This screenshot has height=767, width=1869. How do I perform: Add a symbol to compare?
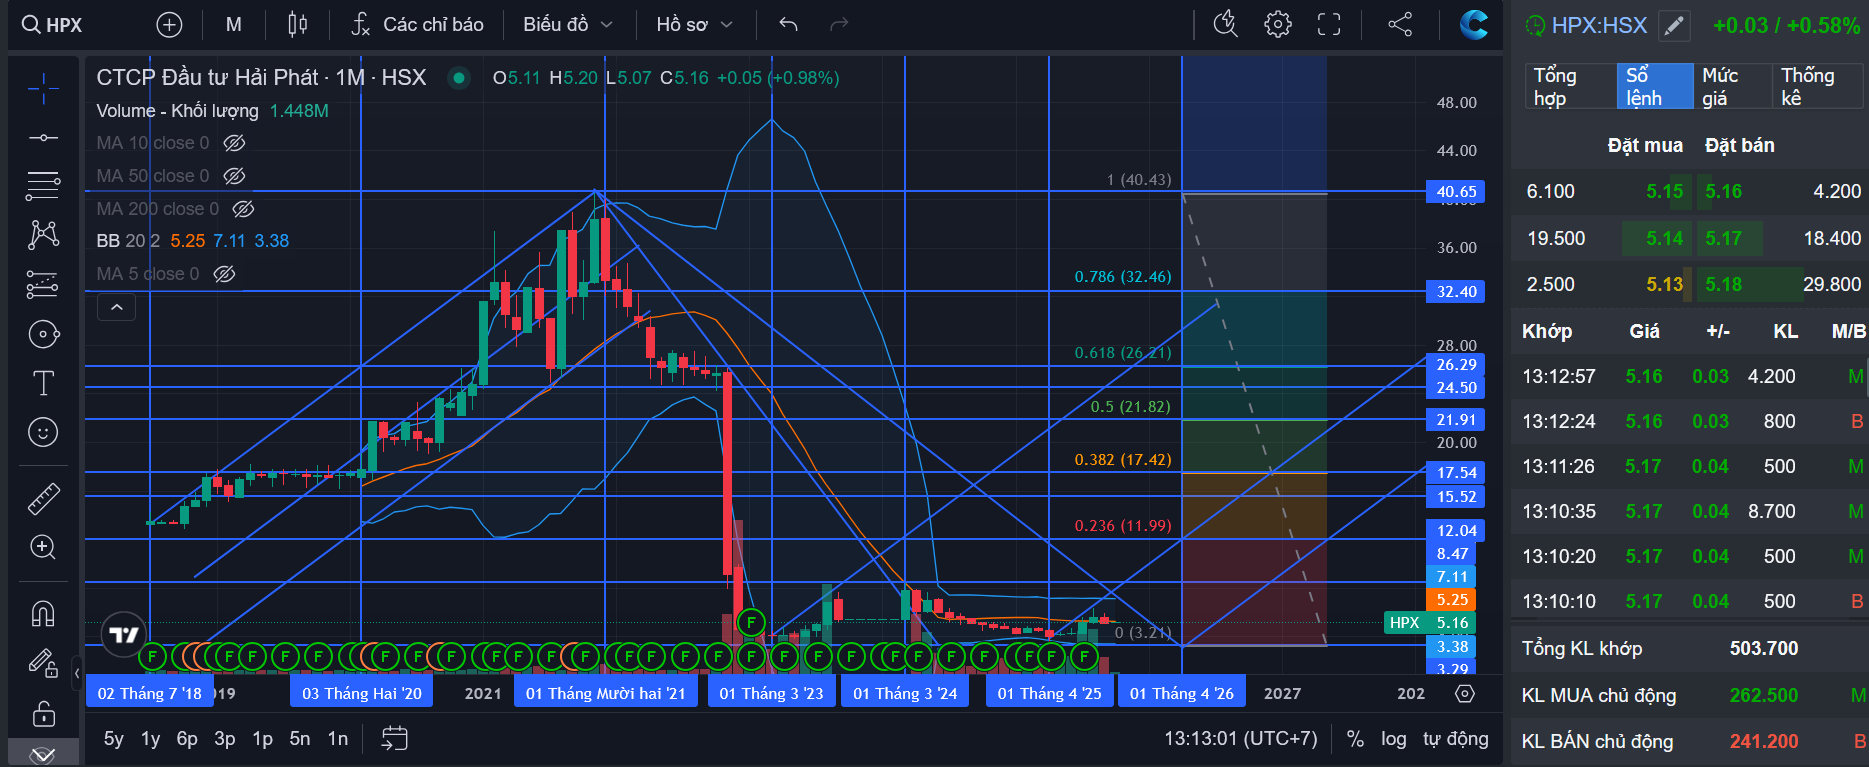click(x=170, y=25)
